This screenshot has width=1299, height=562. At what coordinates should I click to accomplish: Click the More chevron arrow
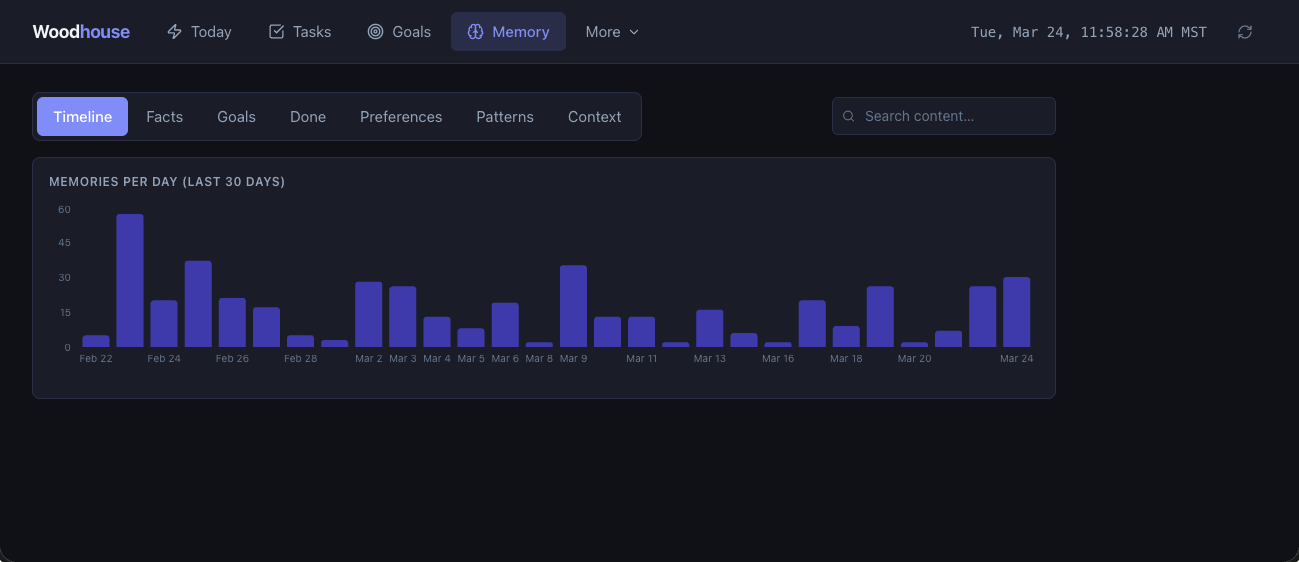point(633,32)
